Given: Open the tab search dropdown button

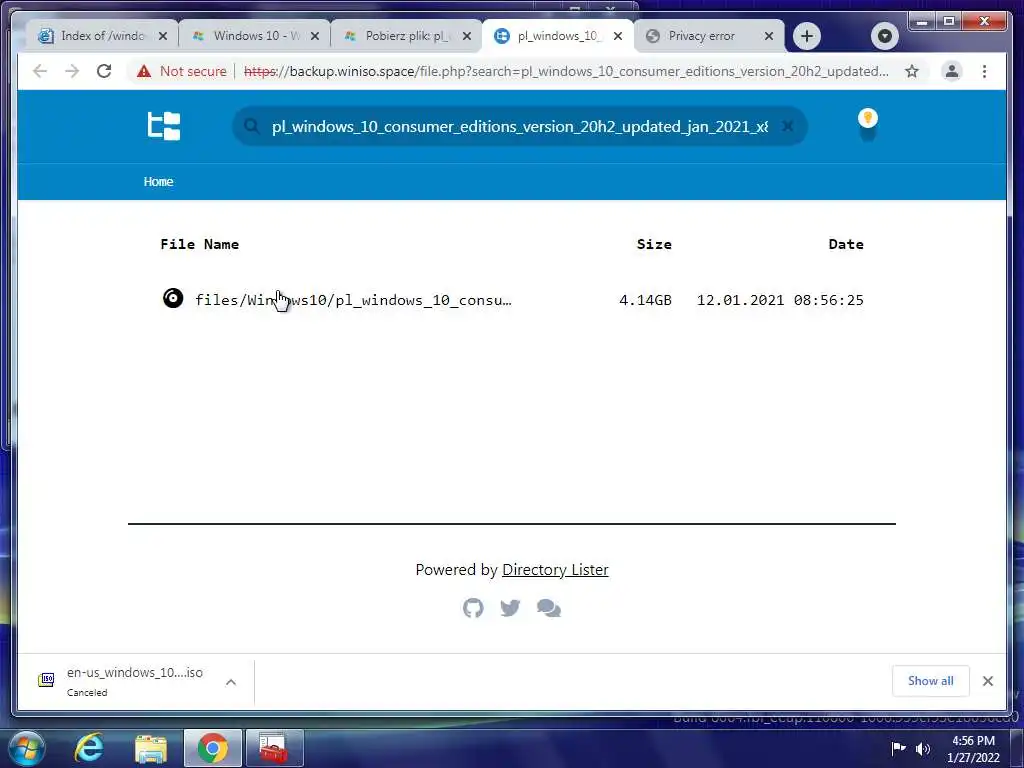Looking at the screenshot, I should (885, 36).
